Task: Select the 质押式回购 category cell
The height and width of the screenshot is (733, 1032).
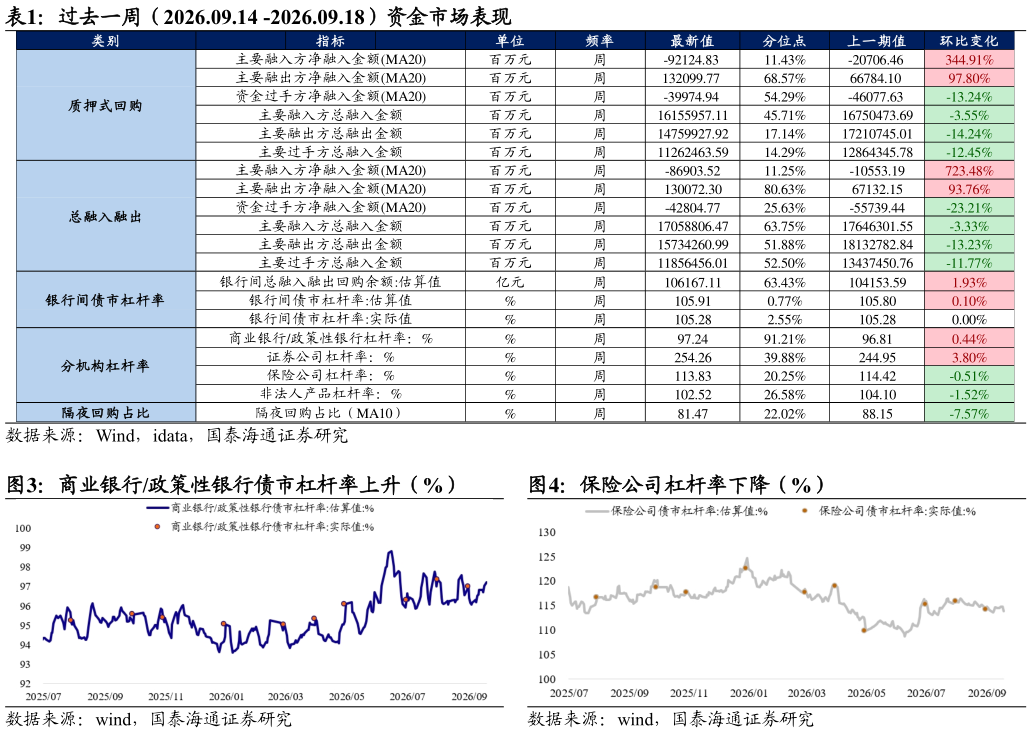Action: tap(105, 105)
